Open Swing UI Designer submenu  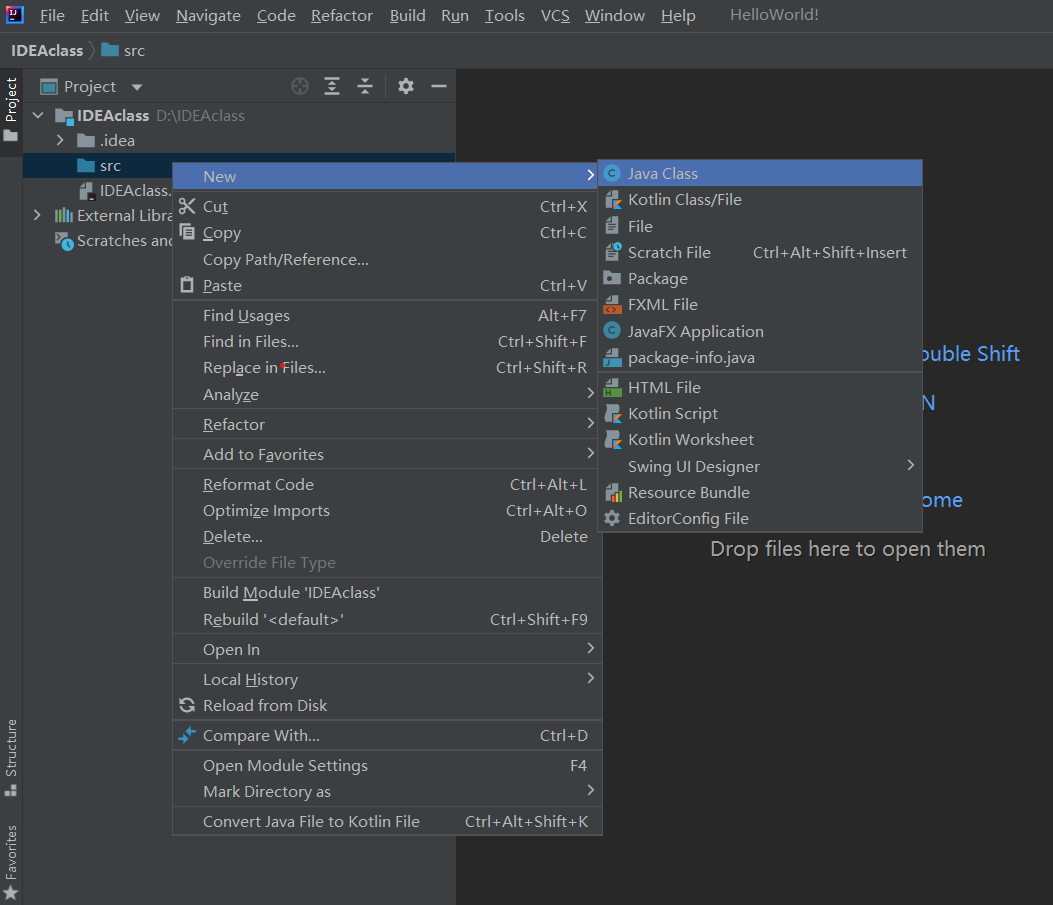693,467
